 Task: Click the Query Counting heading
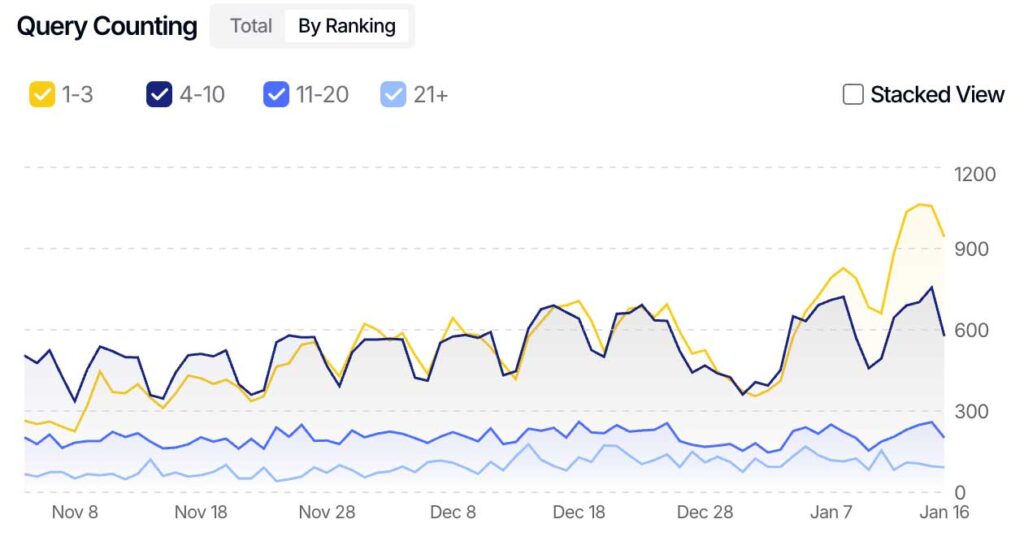coord(107,26)
